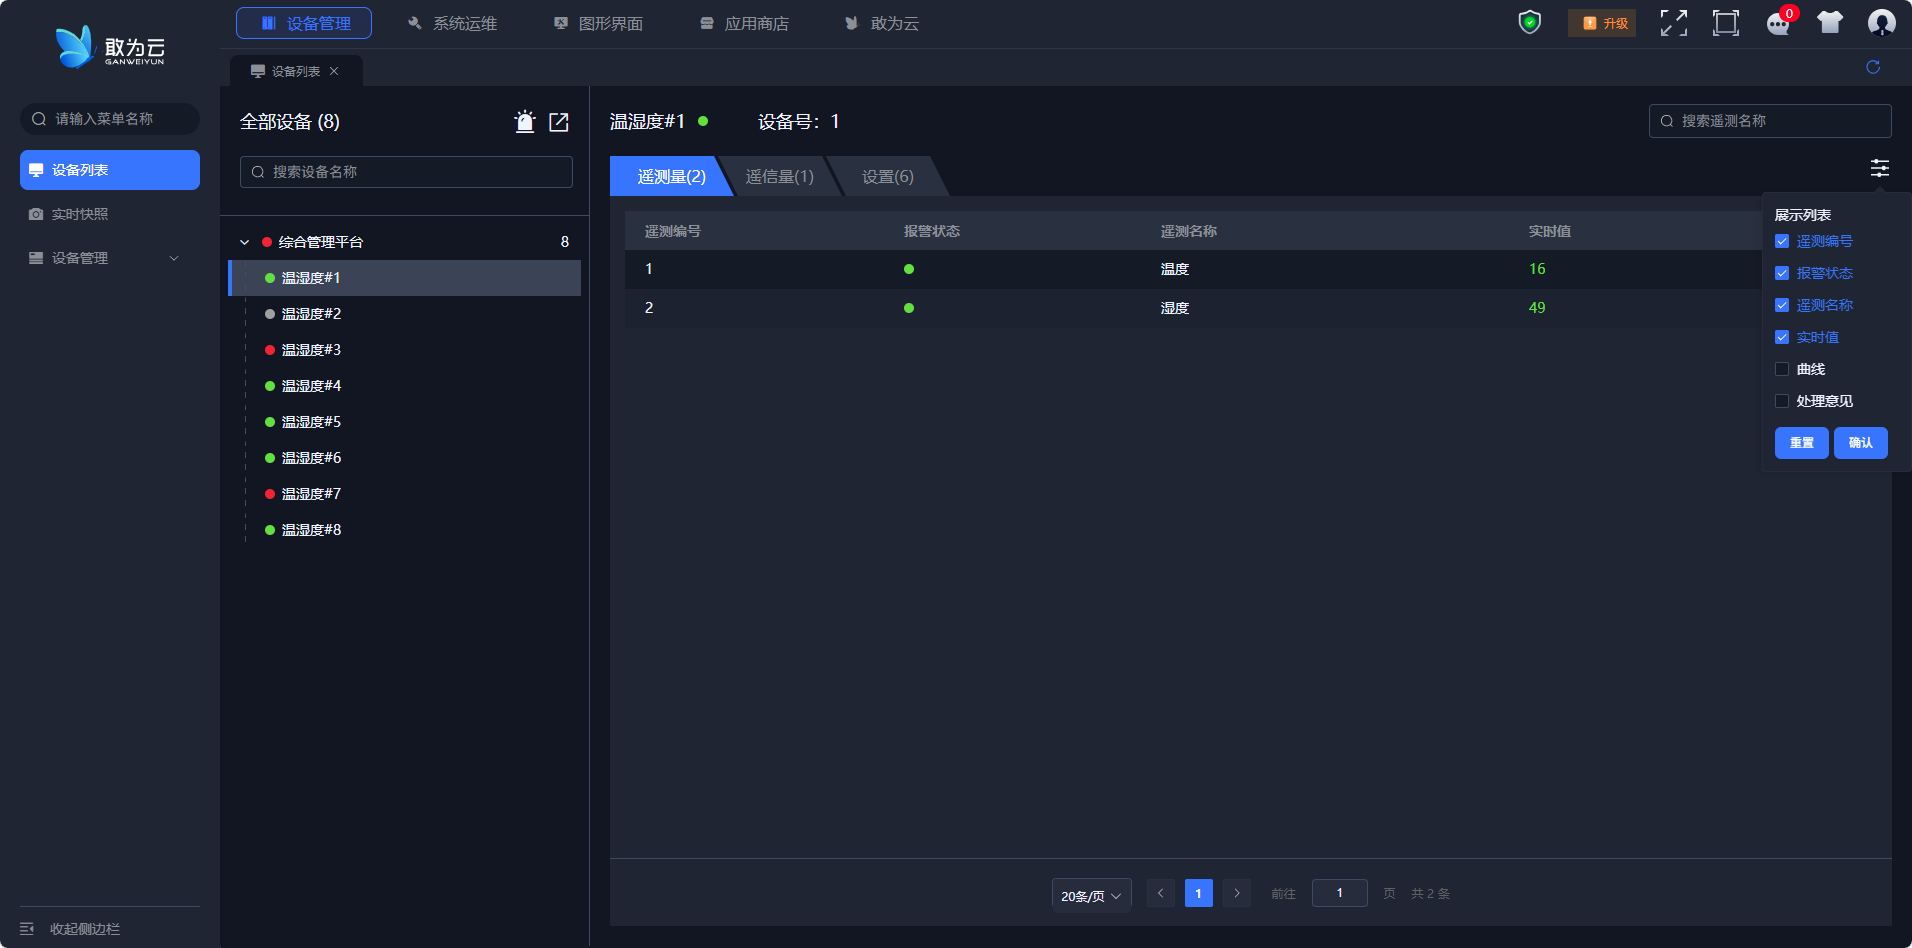Enable the 处理意见 column checkbox
1912x948 pixels.
[1782, 401]
